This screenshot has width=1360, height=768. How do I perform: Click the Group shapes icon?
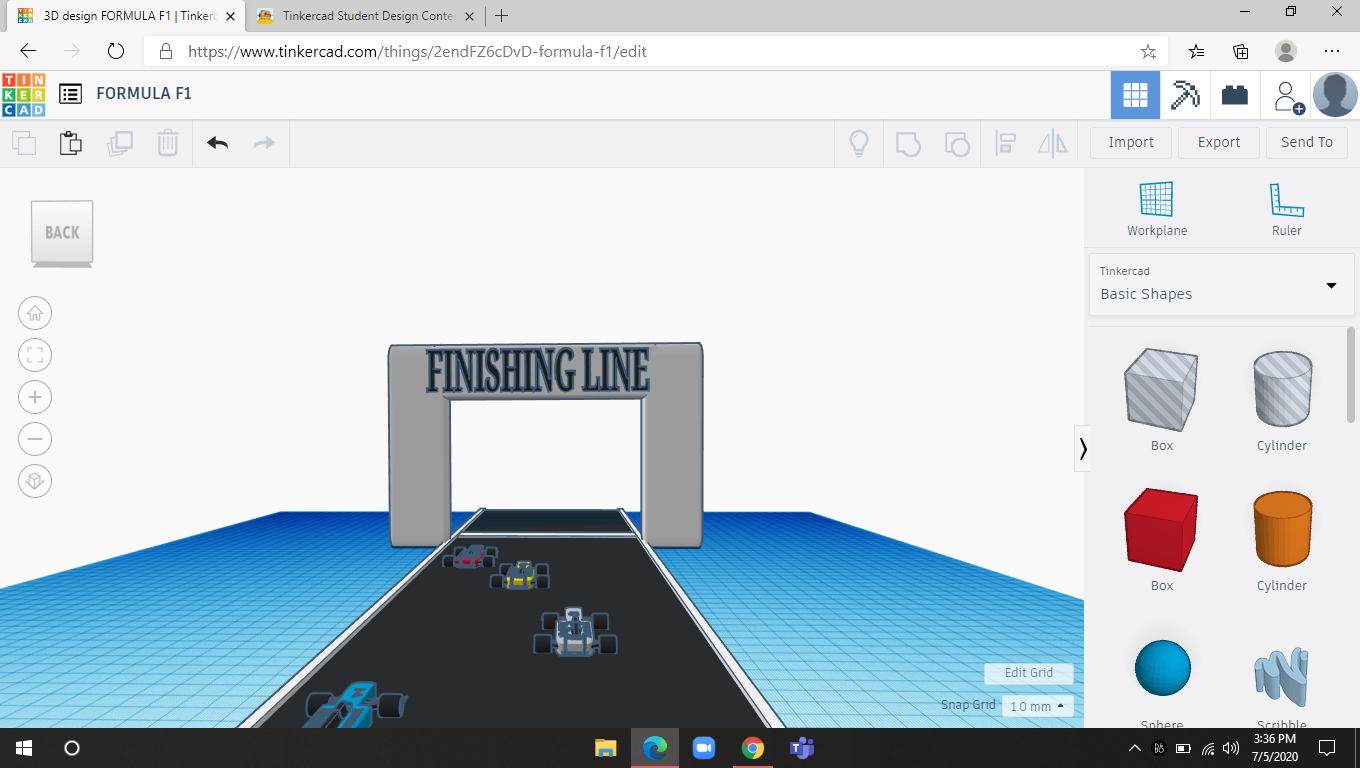tap(908, 143)
